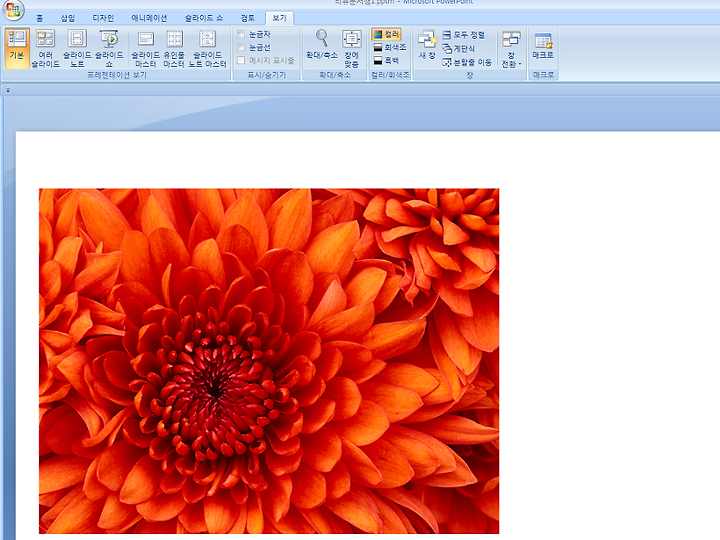Switch to 기본 (Normal) view
This screenshot has height=540, width=720.
click(x=17, y=47)
